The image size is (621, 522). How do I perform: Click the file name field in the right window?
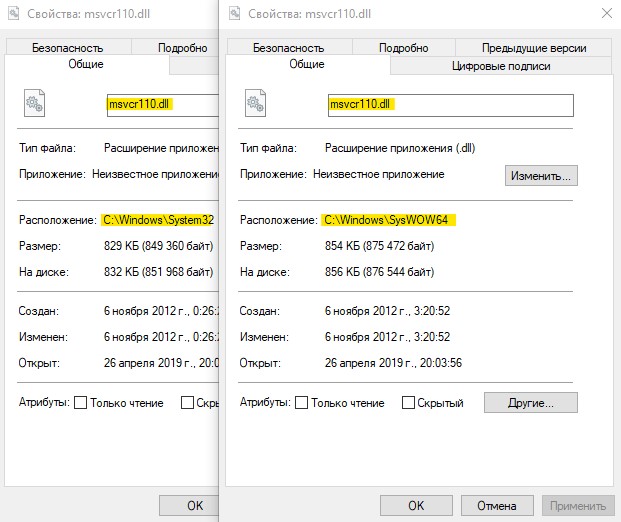451,105
